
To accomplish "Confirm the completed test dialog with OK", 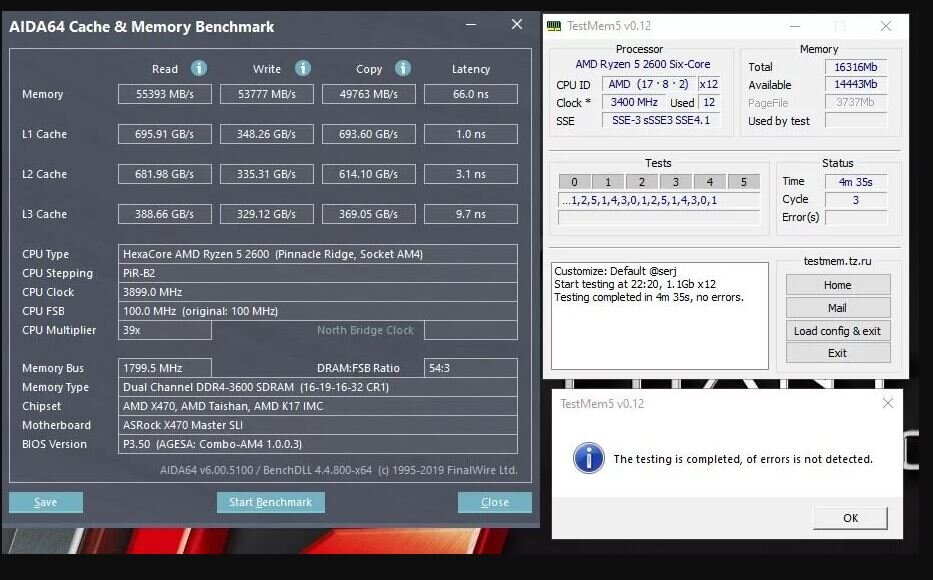I will click(850, 518).
